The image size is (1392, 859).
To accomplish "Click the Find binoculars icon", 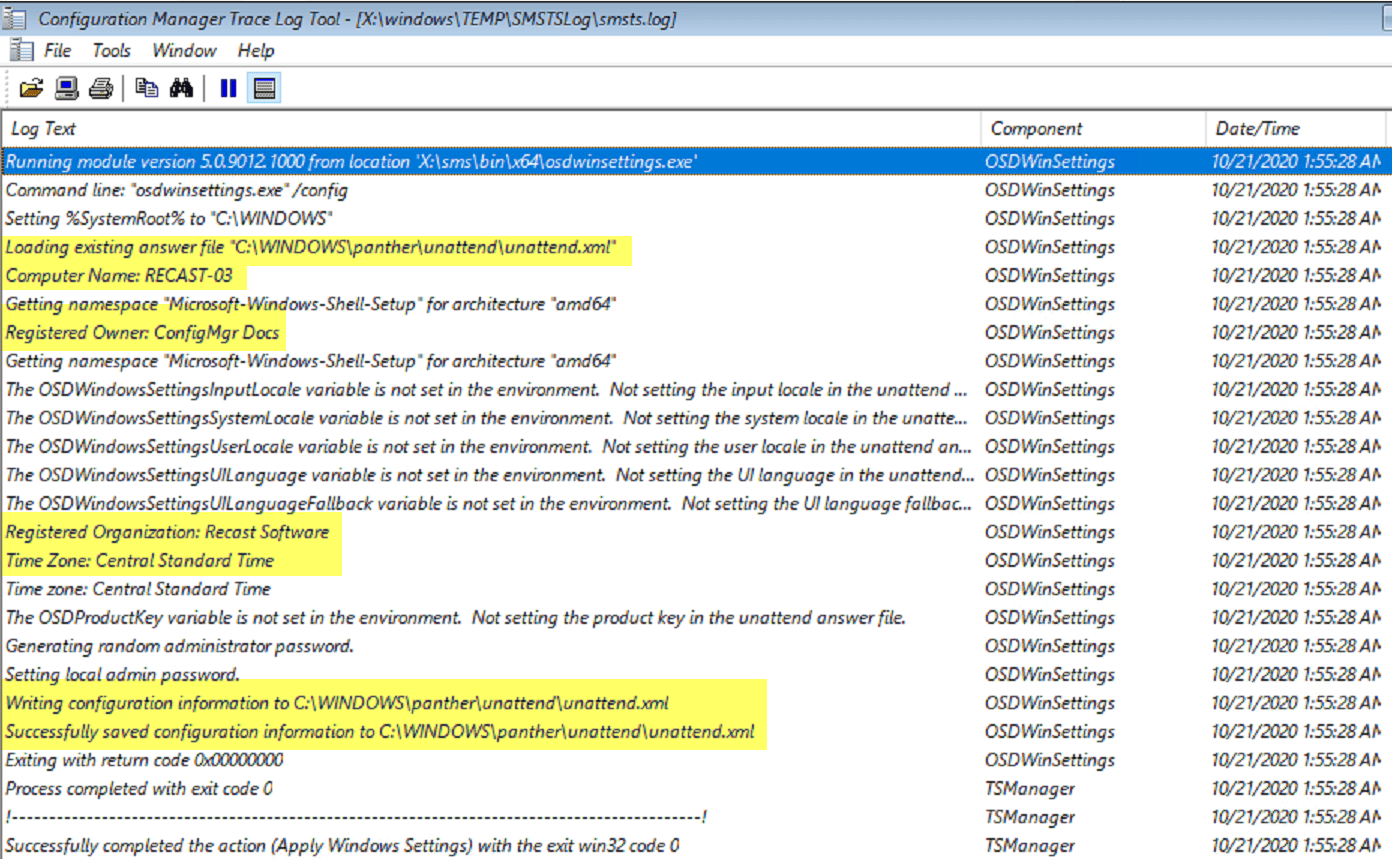I will tap(181, 89).
